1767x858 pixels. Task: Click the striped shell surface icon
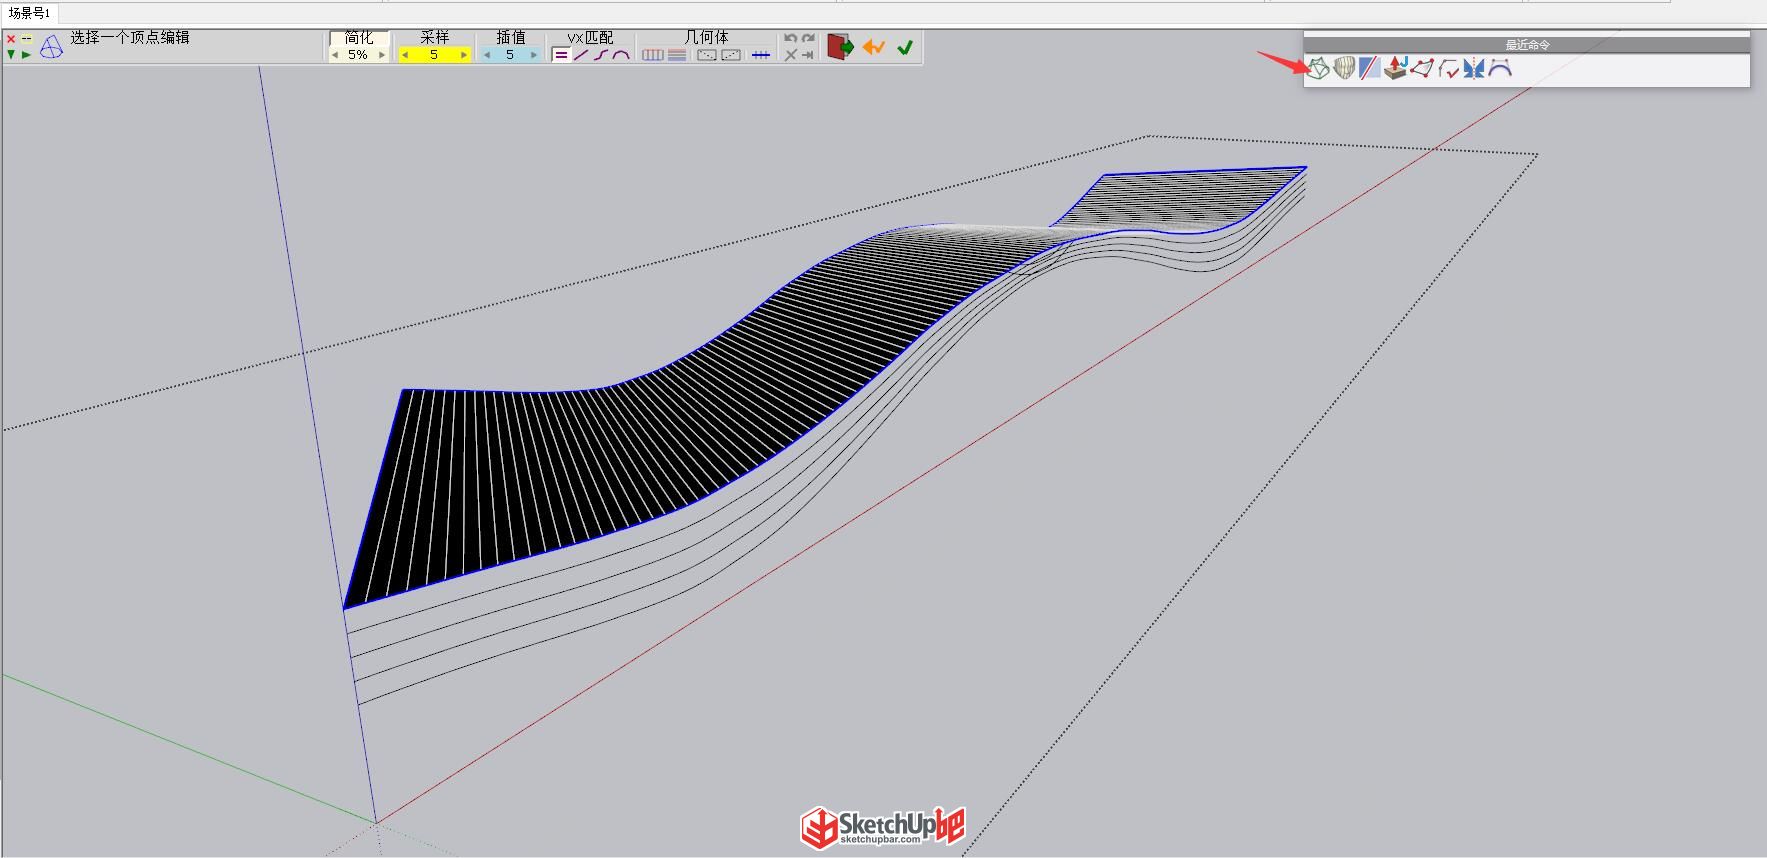[1345, 68]
